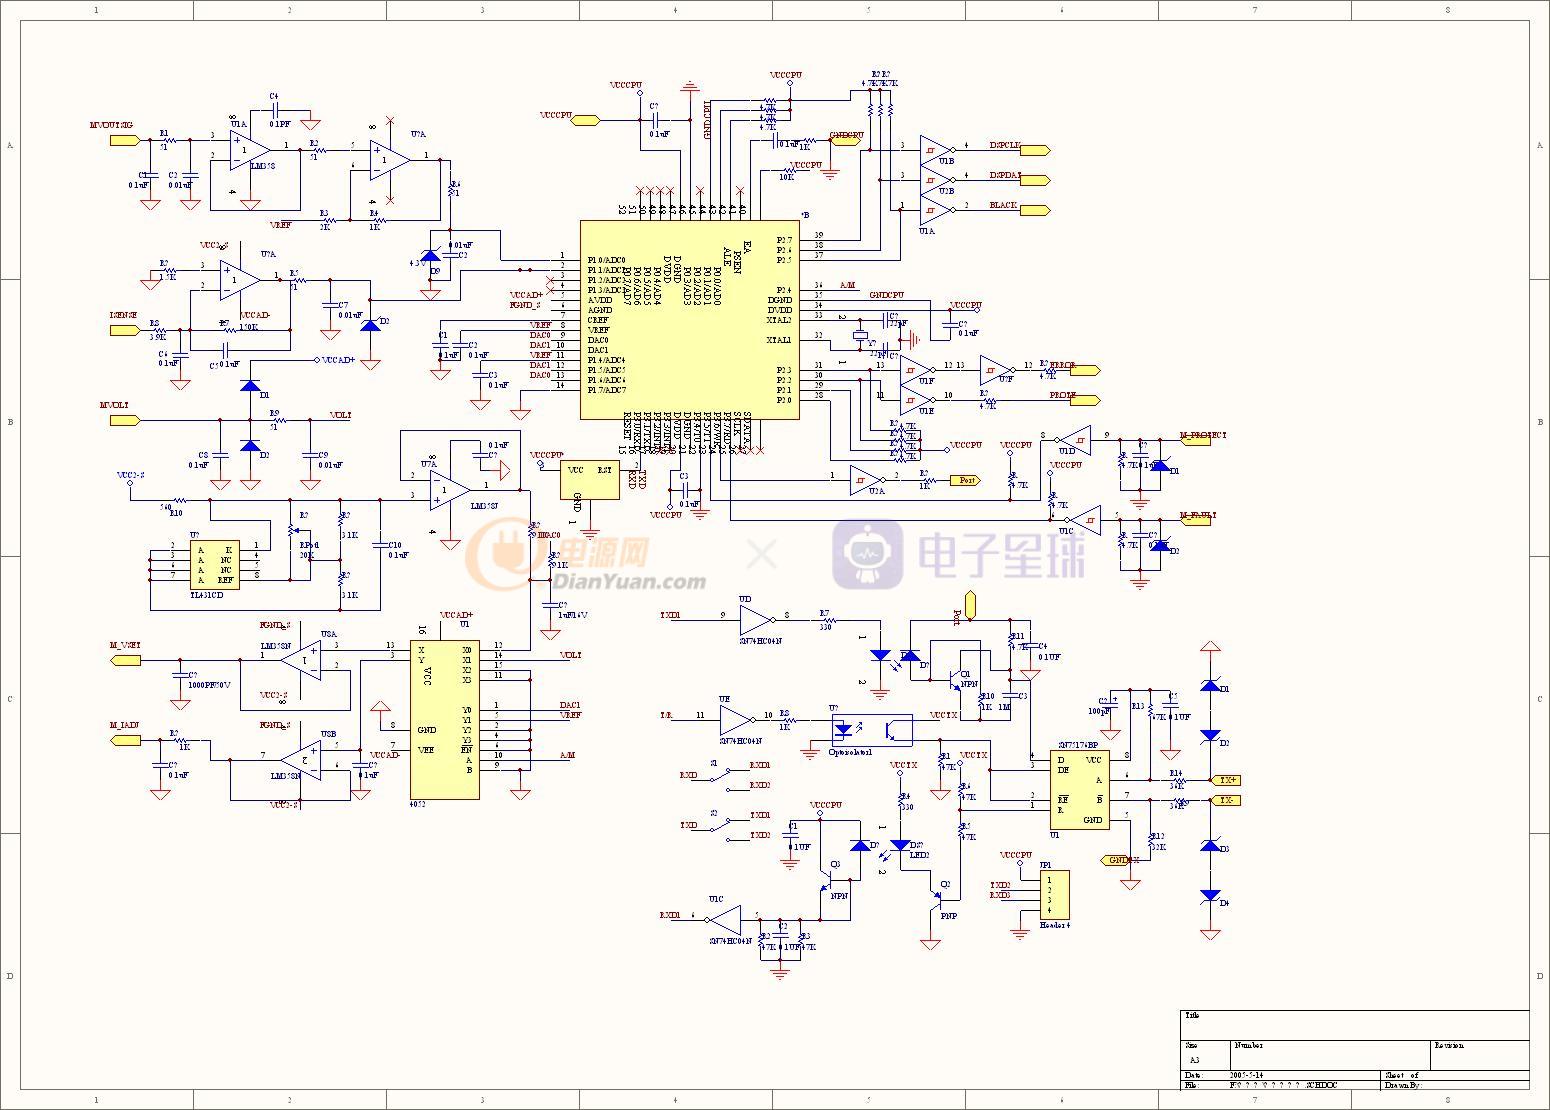
Task: Click the DSPCLK output port
Action: click(x=1035, y=150)
